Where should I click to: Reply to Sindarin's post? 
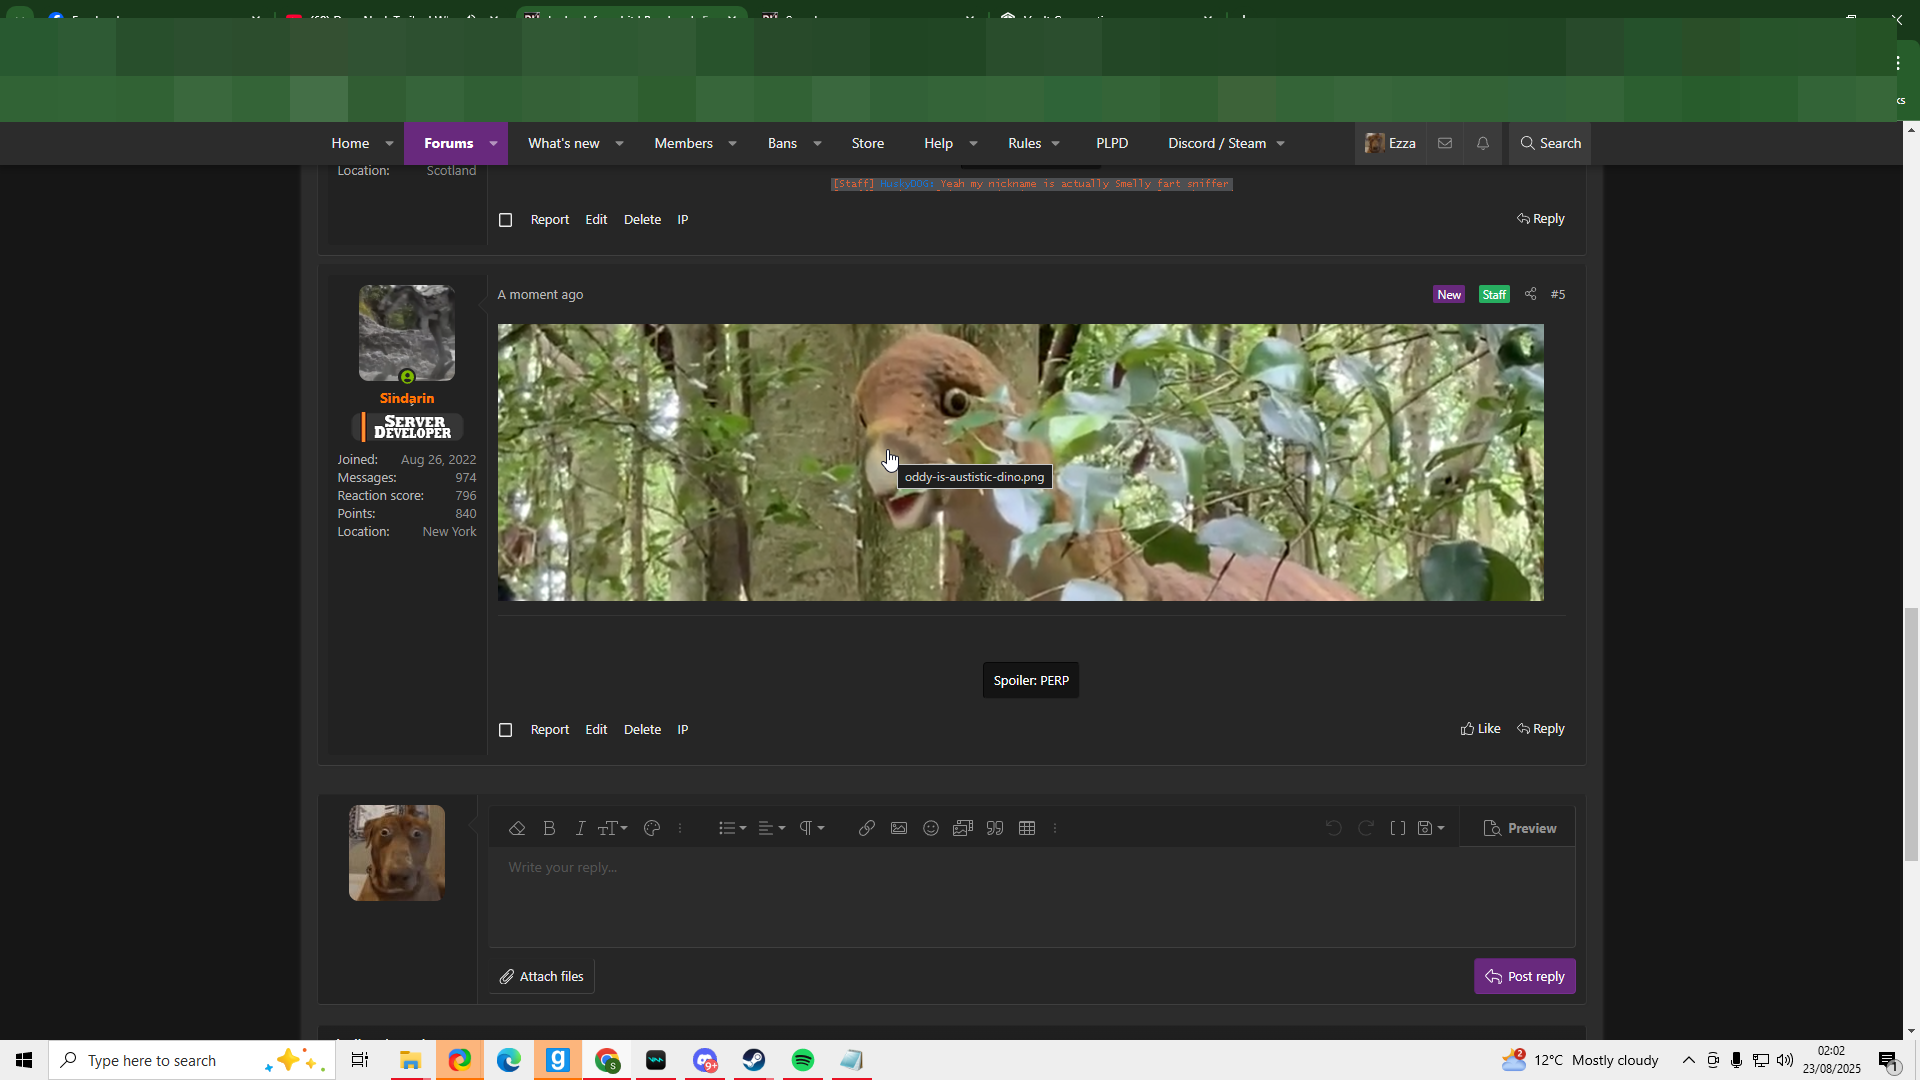(1541, 729)
